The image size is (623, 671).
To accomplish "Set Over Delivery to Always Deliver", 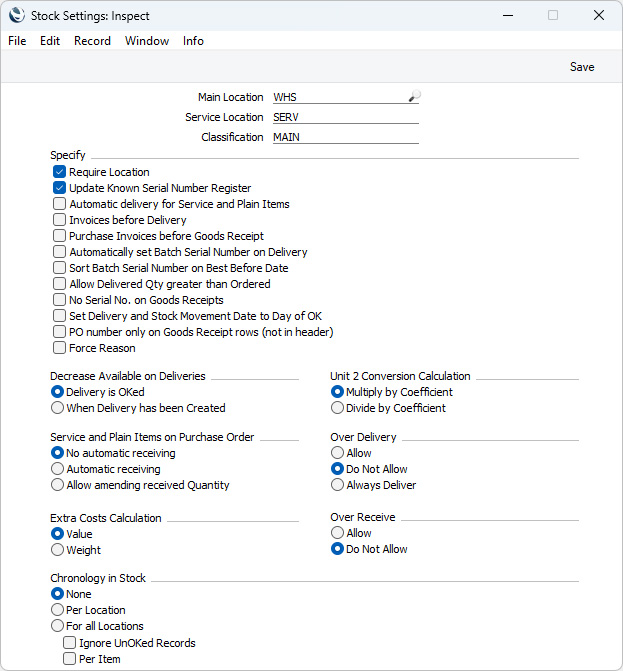I will 337,485.
